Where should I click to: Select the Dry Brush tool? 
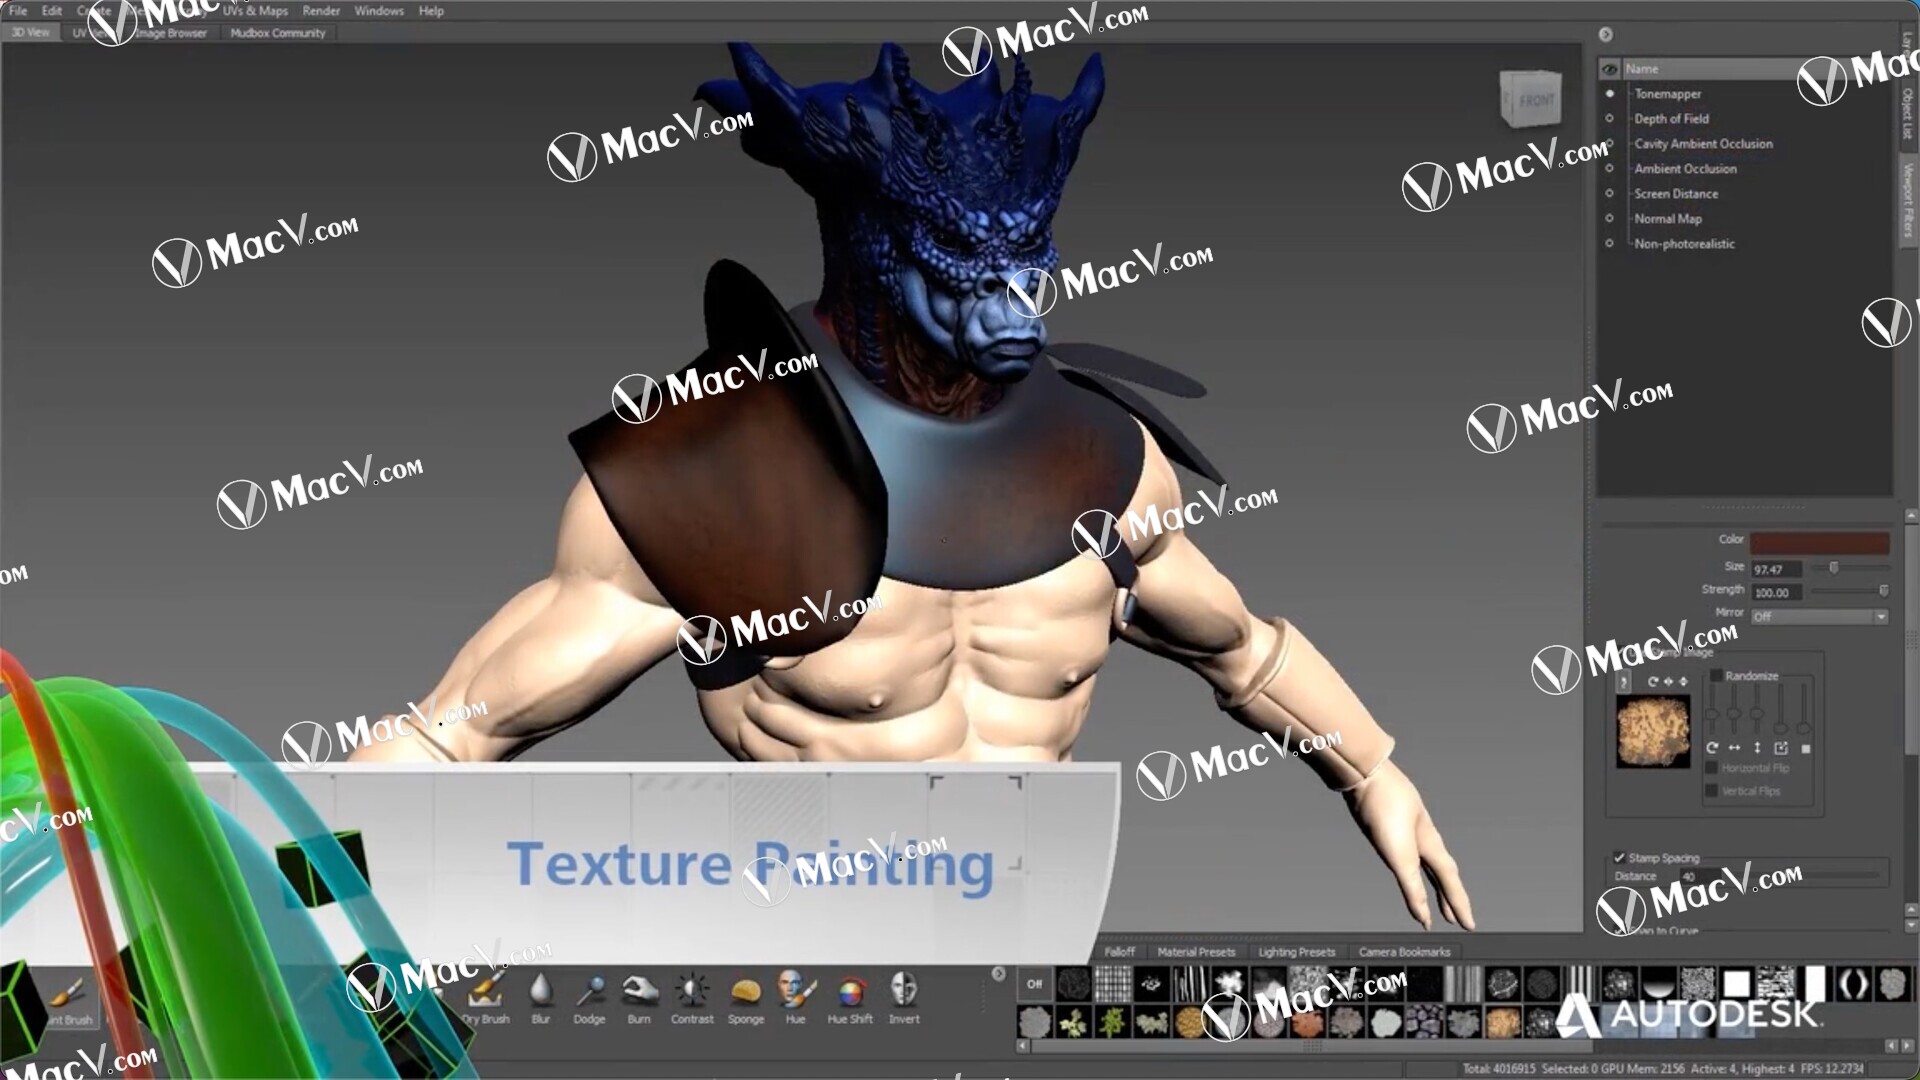(x=486, y=998)
